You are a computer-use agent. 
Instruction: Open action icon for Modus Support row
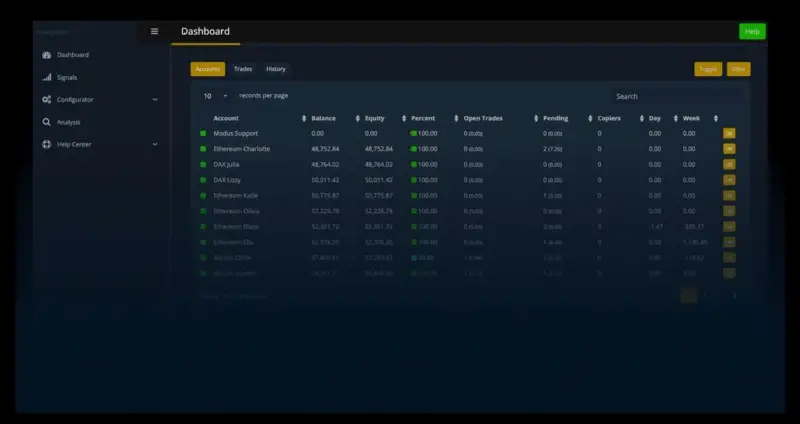pos(729,134)
